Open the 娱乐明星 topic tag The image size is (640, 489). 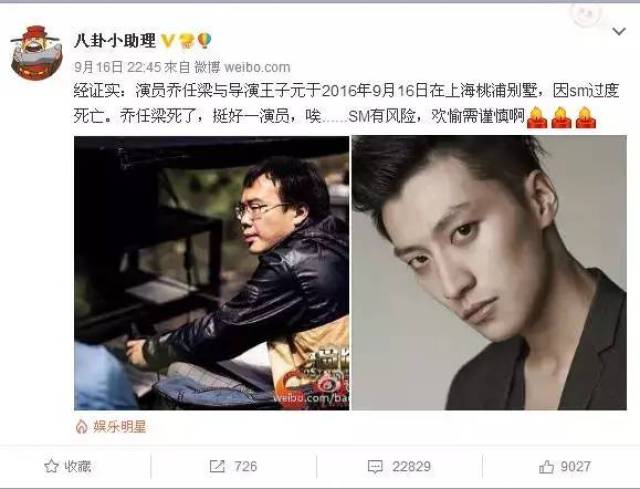120,427
